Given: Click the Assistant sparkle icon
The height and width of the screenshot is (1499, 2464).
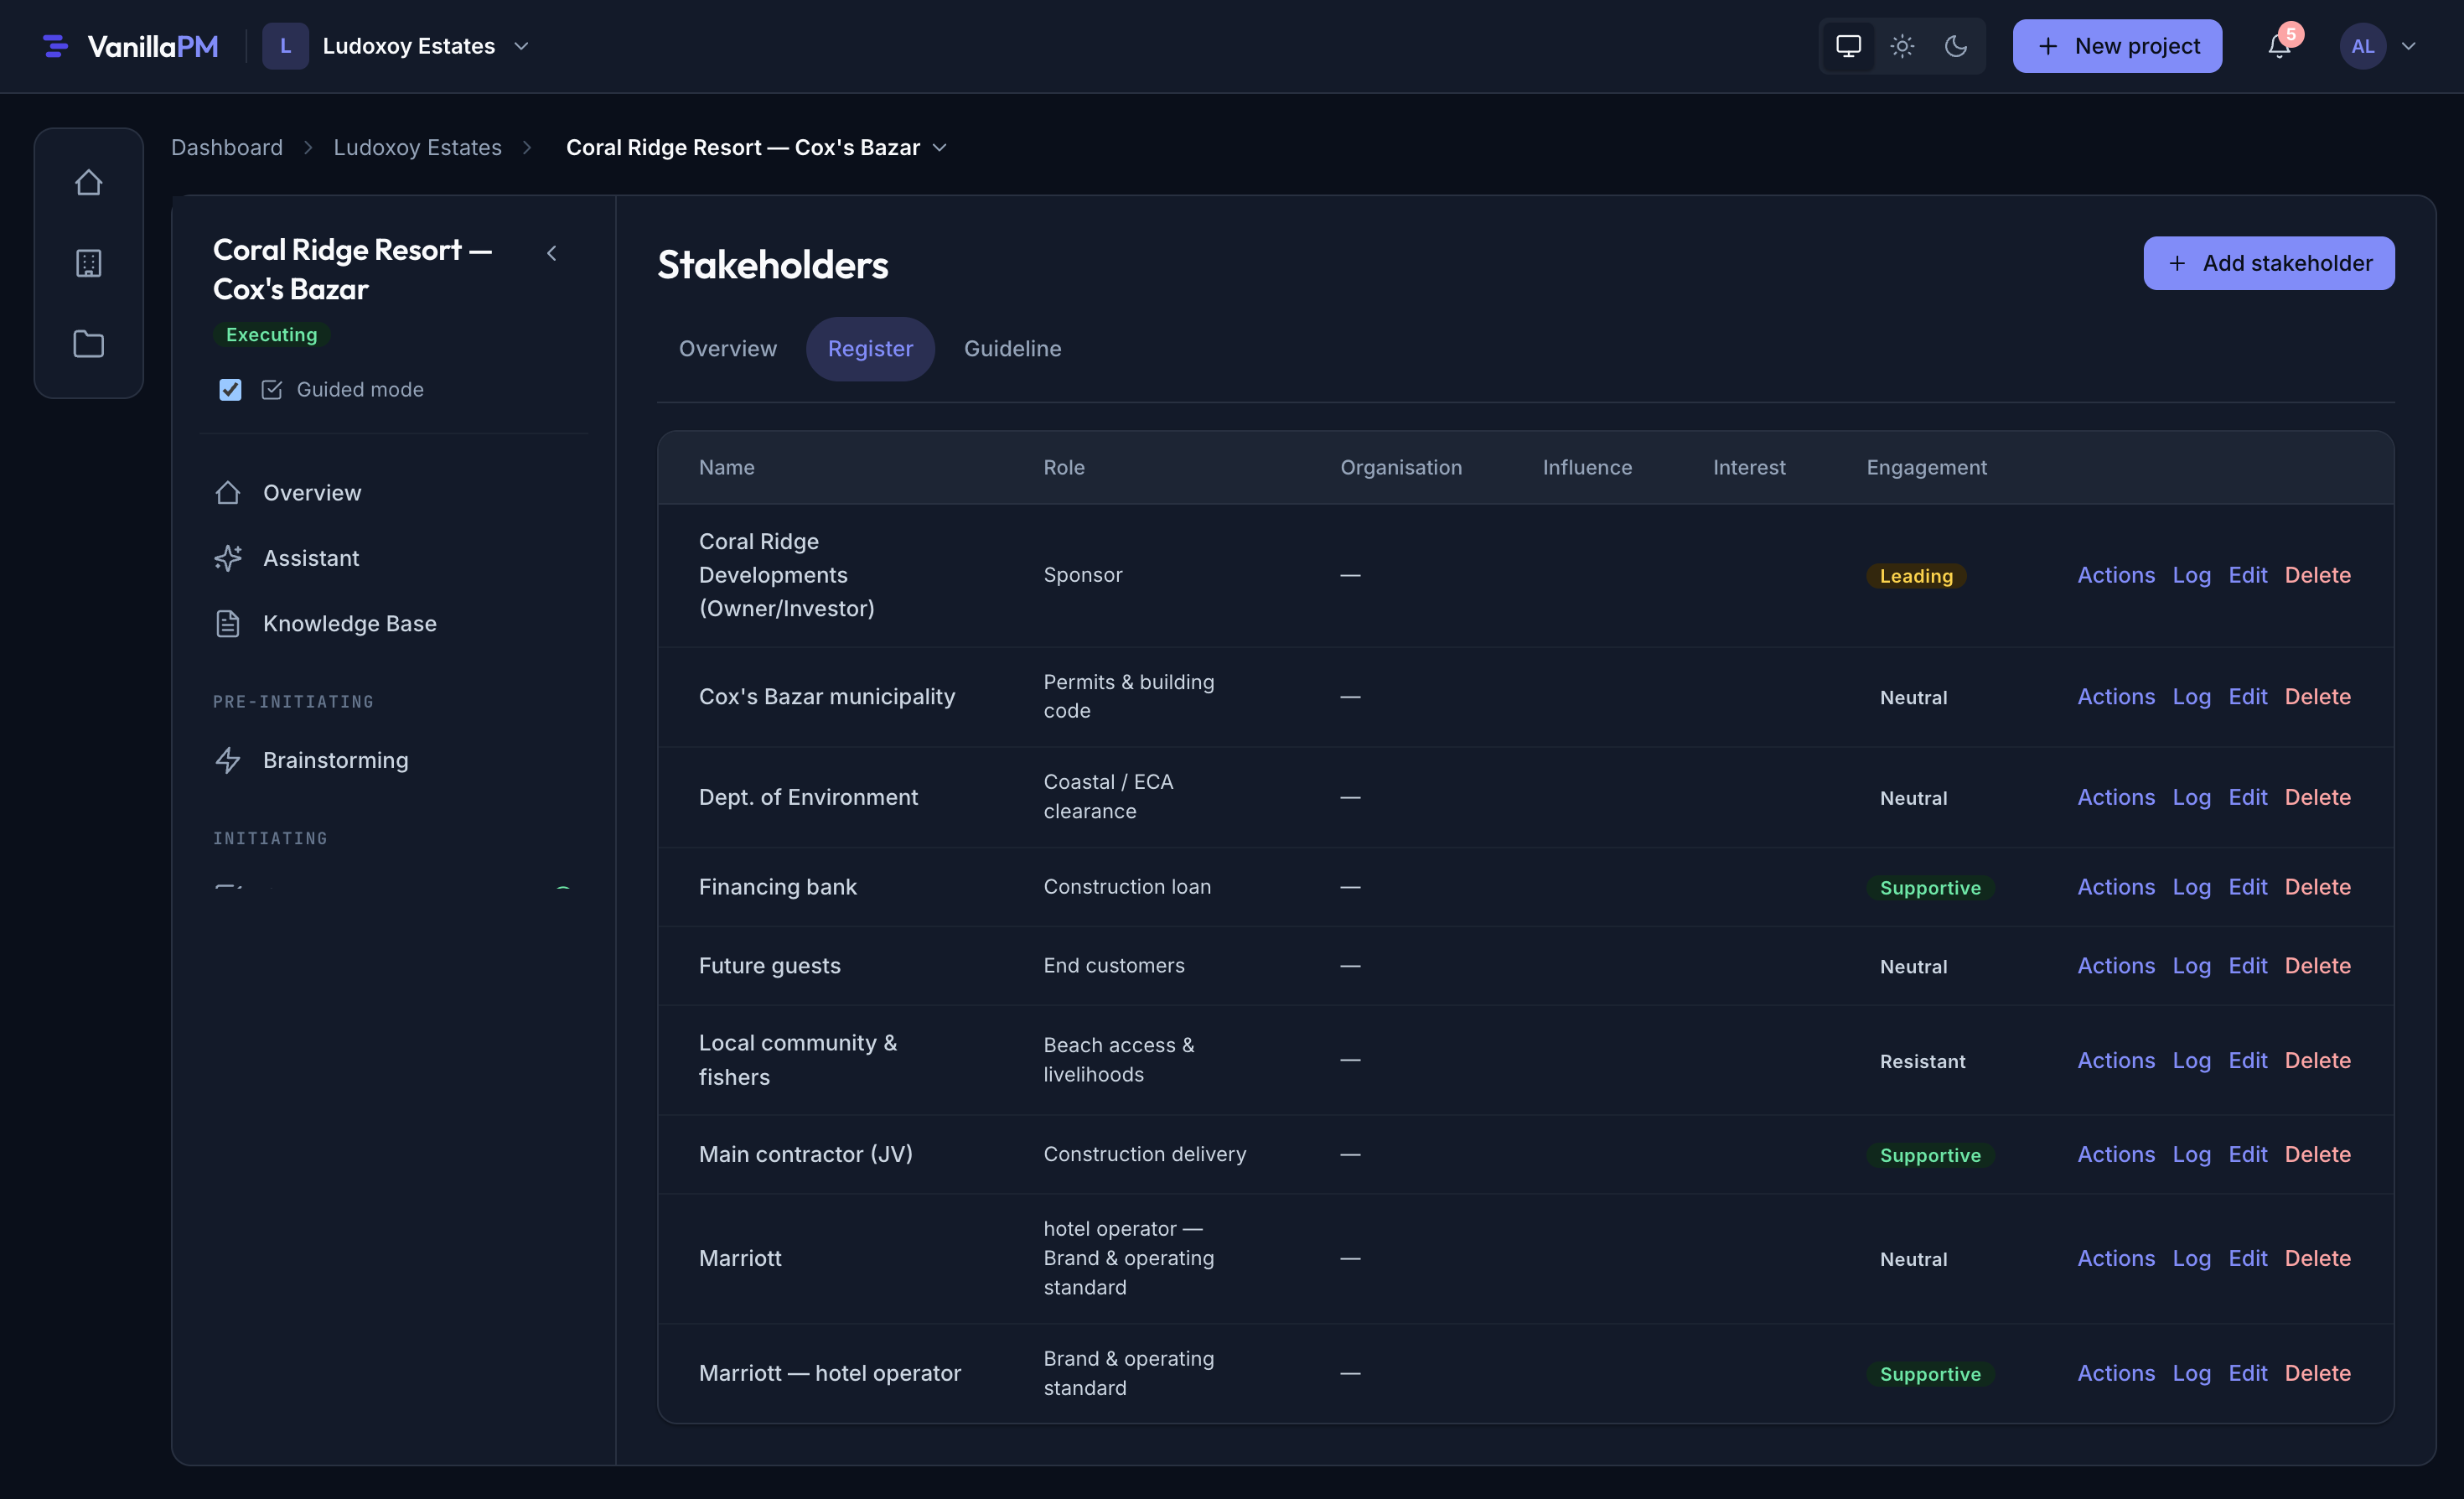Looking at the screenshot, I should coord(228,558).
